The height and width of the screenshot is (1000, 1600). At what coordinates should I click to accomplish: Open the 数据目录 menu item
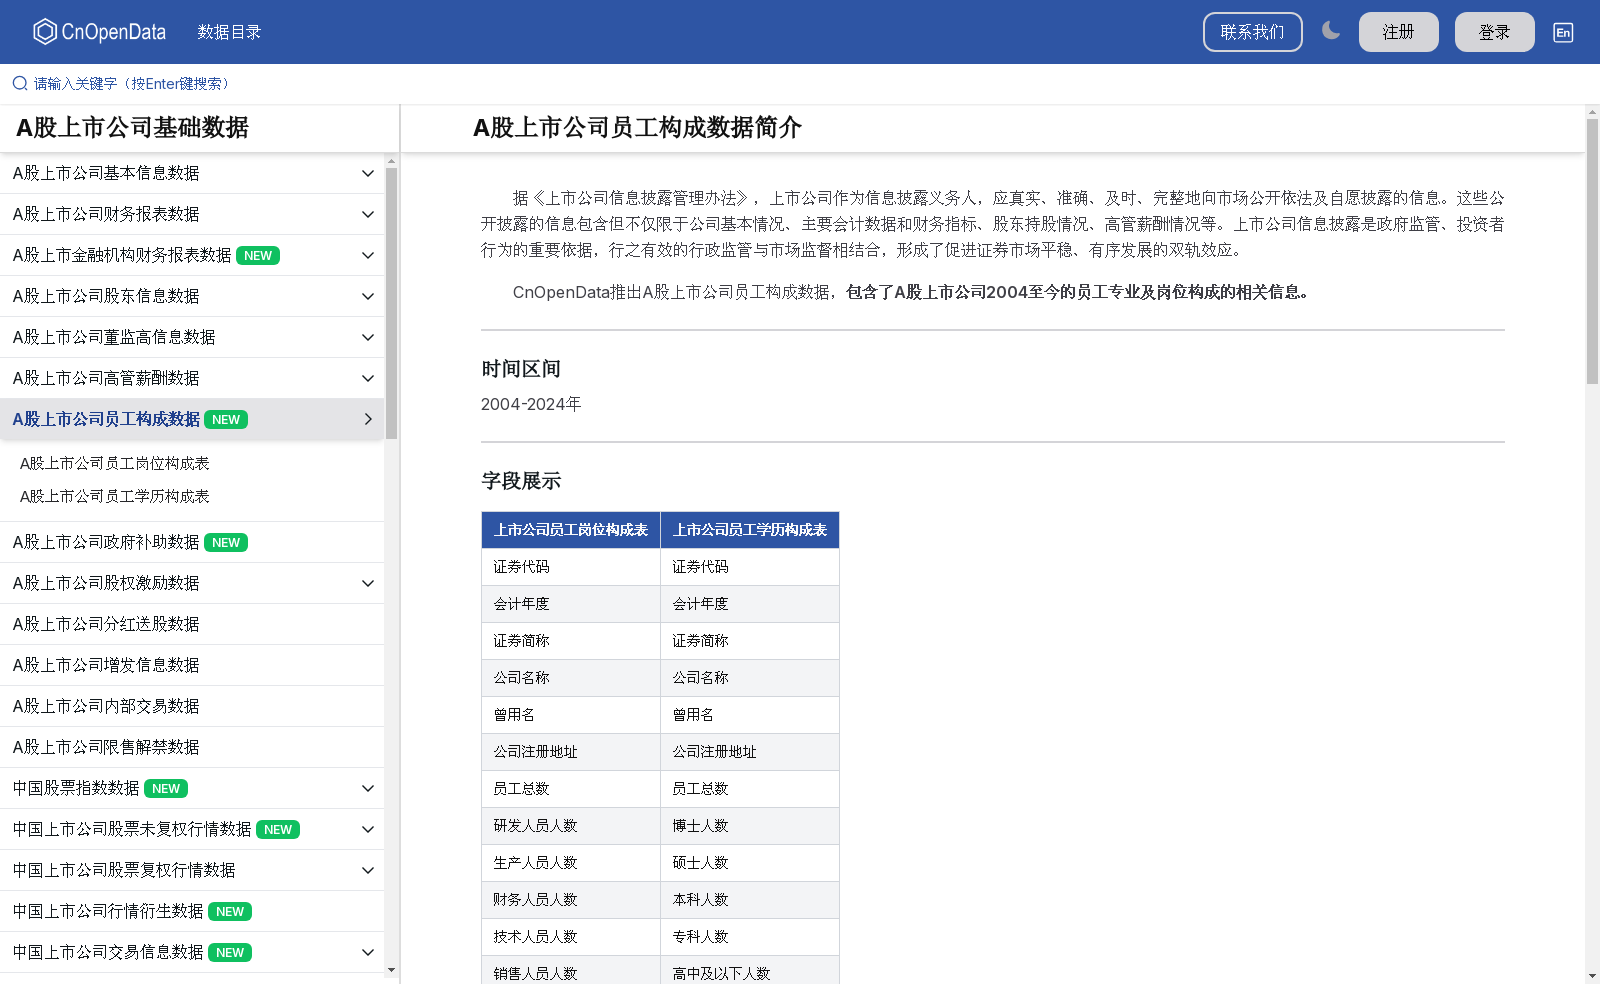click(x=231, y=31)
